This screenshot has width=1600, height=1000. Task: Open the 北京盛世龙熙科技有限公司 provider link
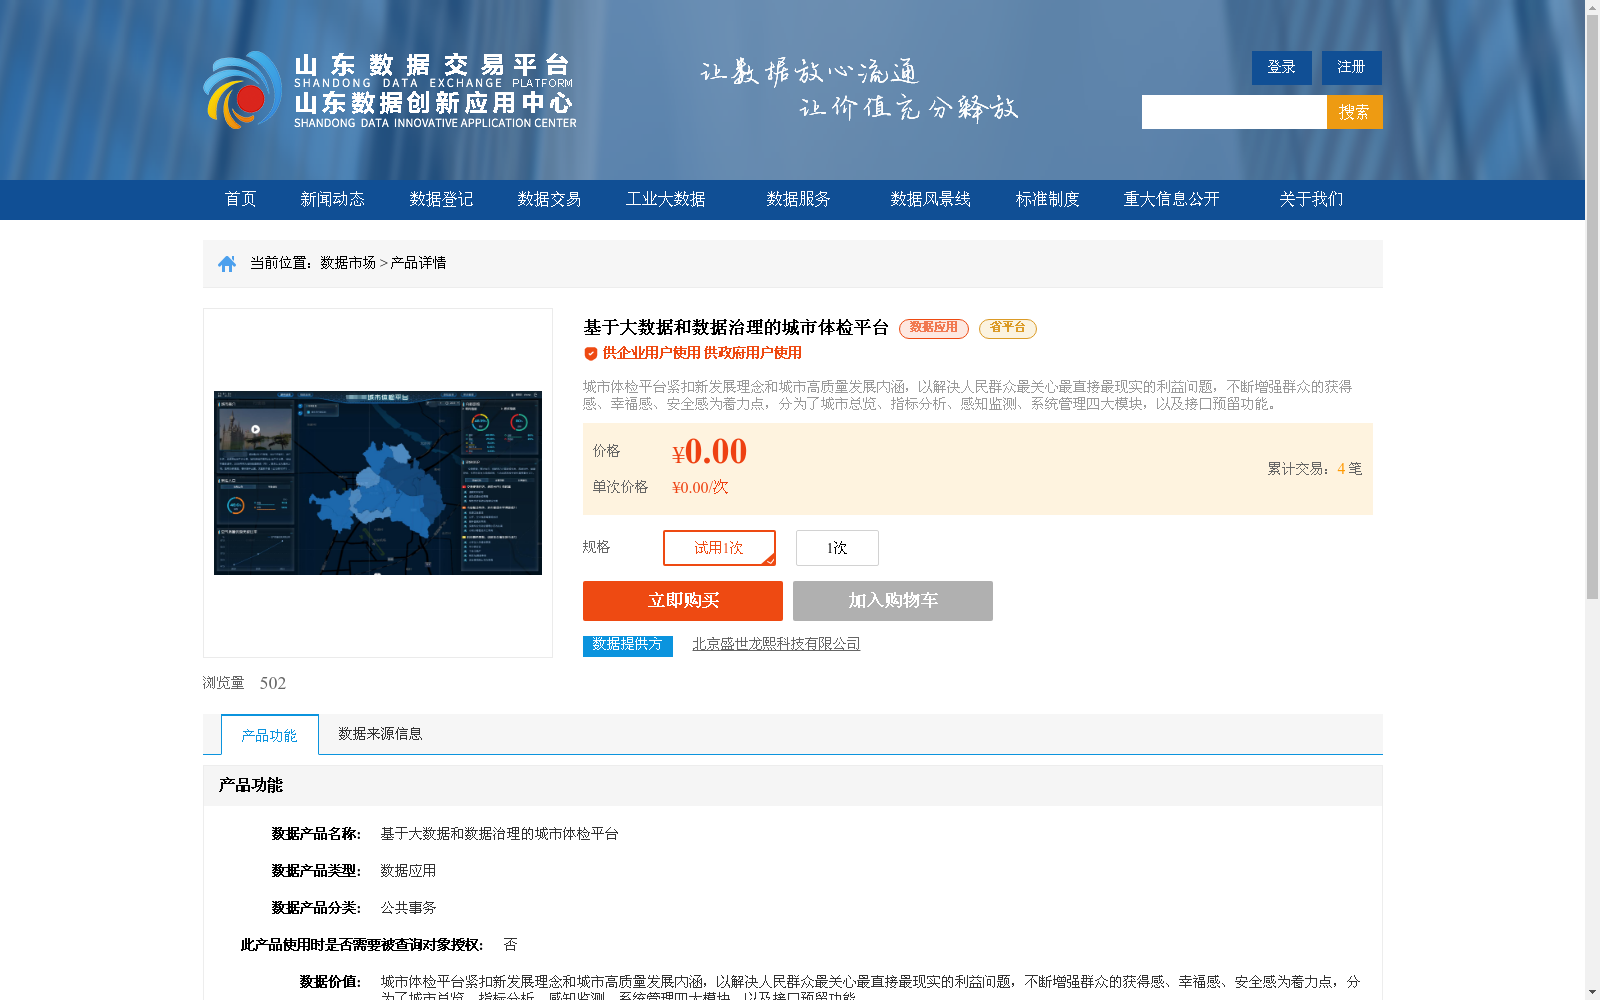tap(776, 644)
